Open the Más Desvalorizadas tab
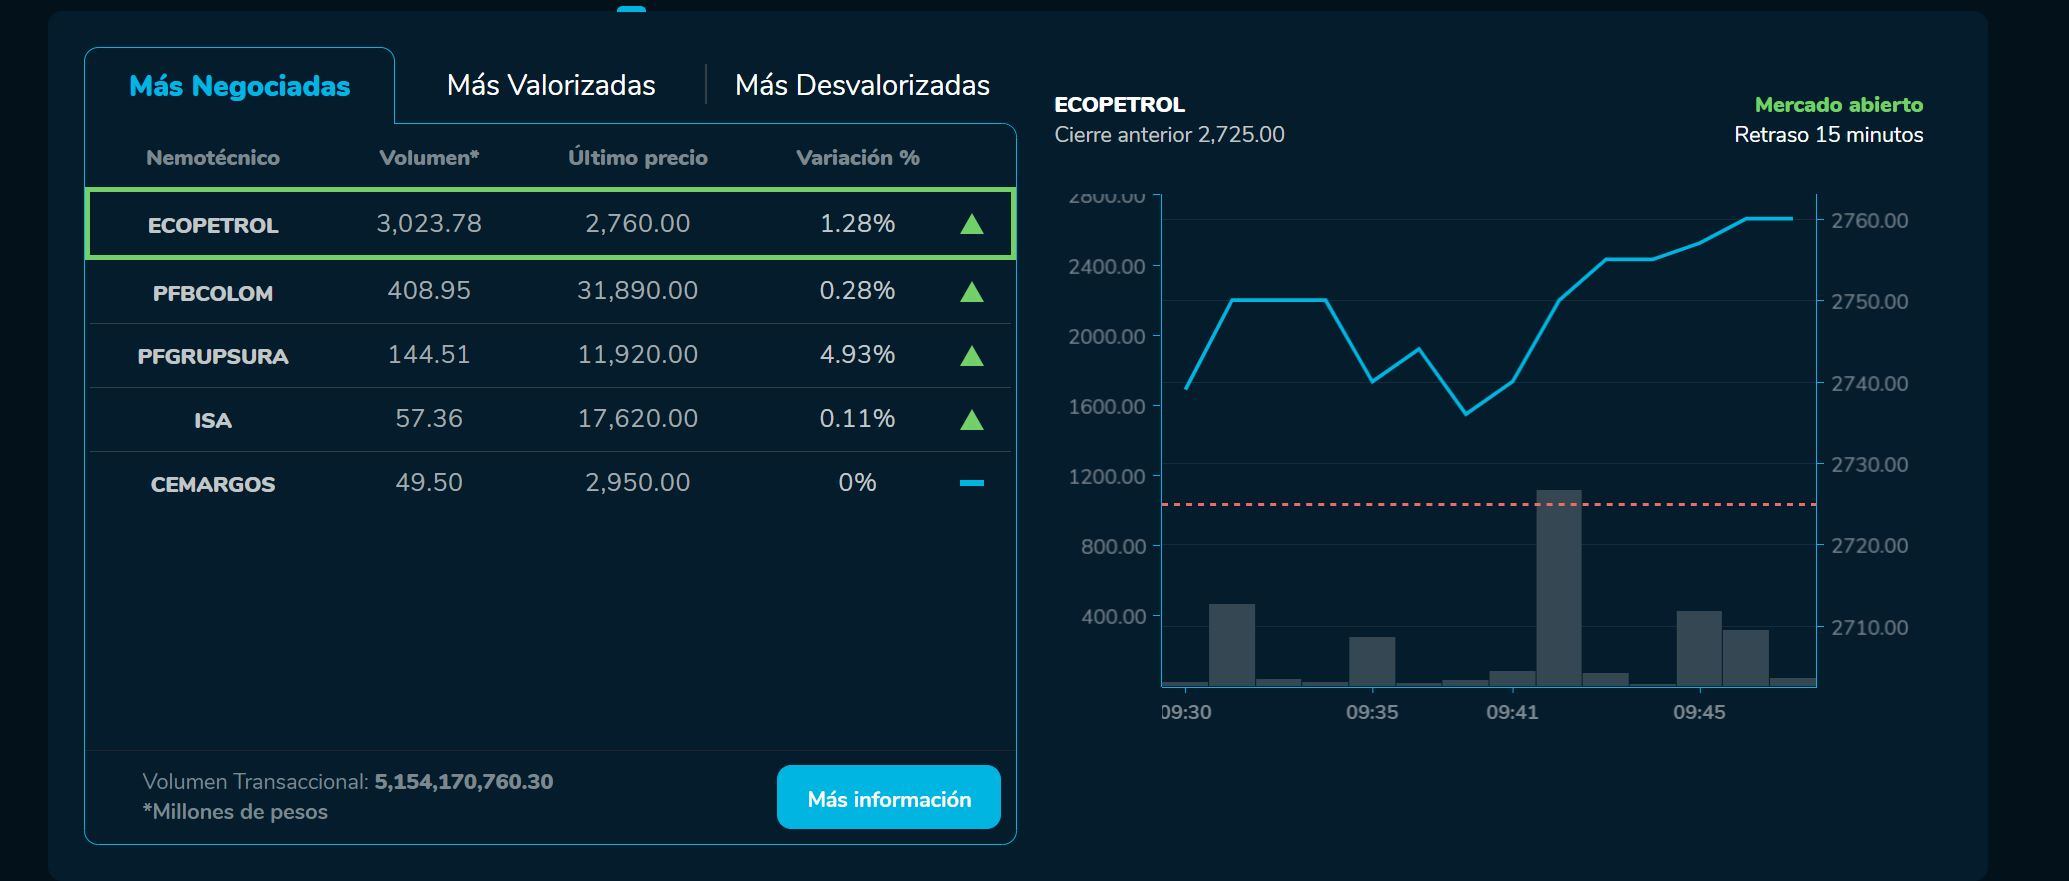2069x881 pixels. click(x=862, y=86)
